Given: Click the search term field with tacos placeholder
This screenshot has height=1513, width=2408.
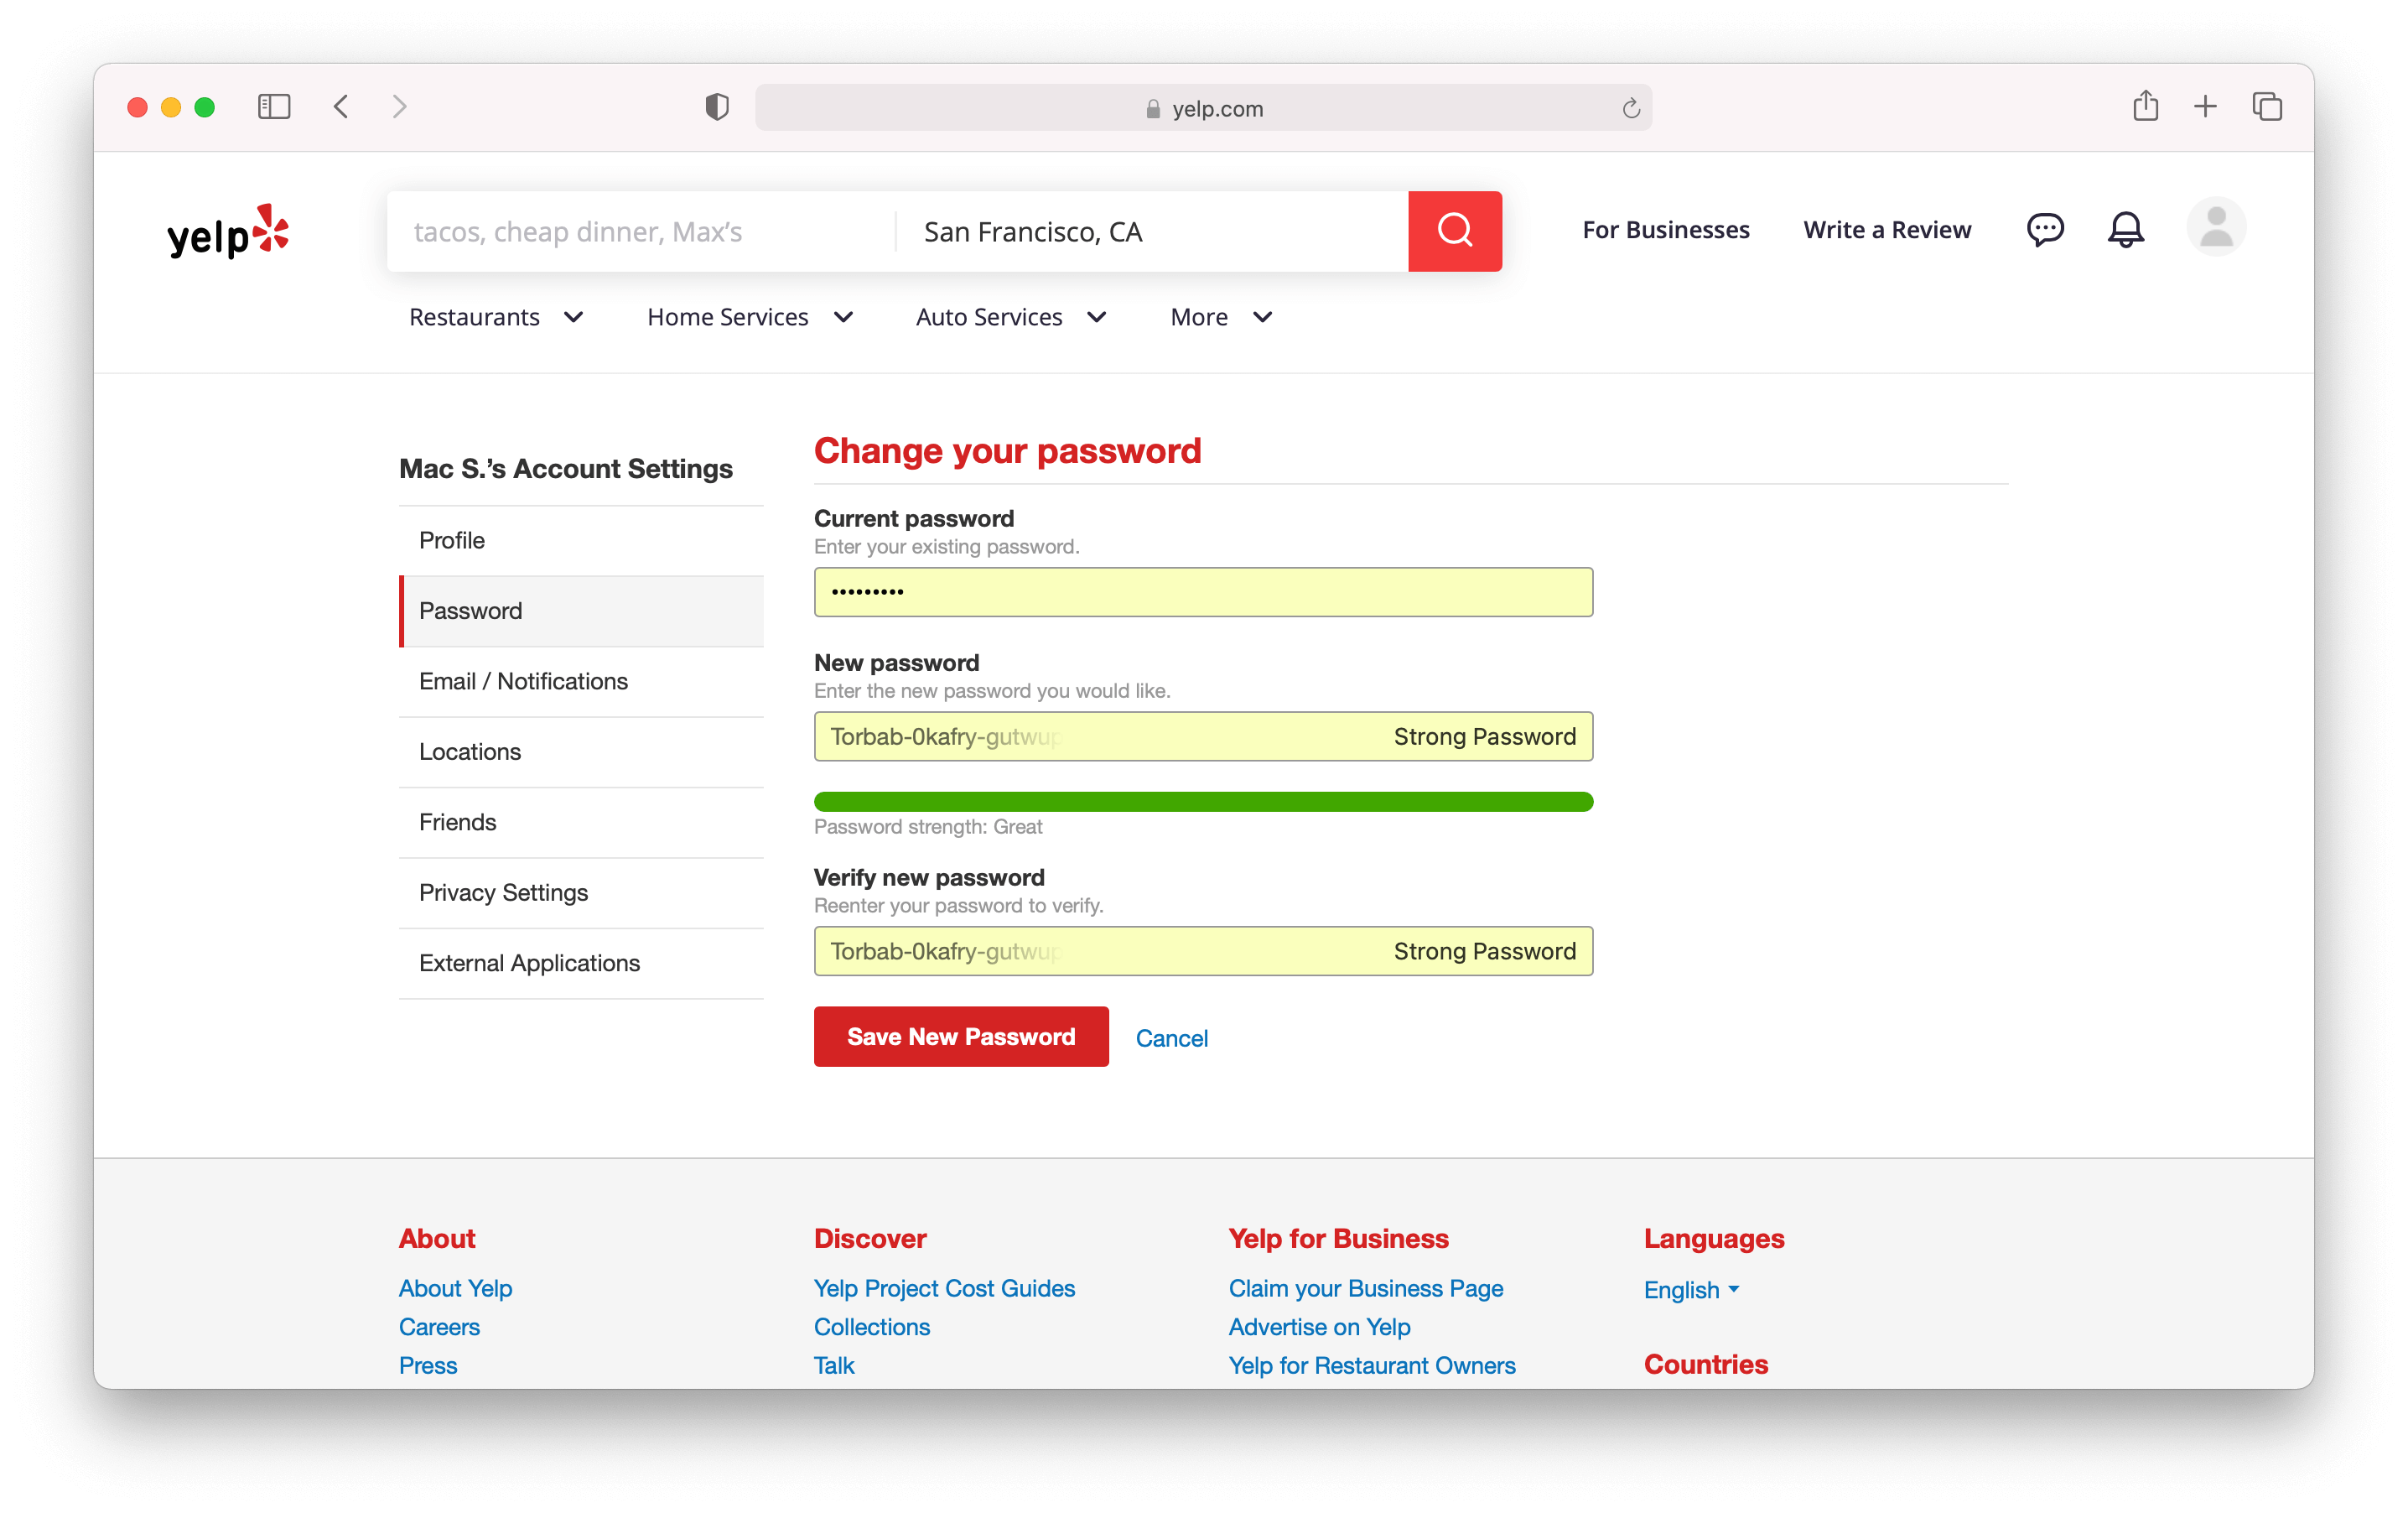Looking at the screenshot, I should 641,232.
